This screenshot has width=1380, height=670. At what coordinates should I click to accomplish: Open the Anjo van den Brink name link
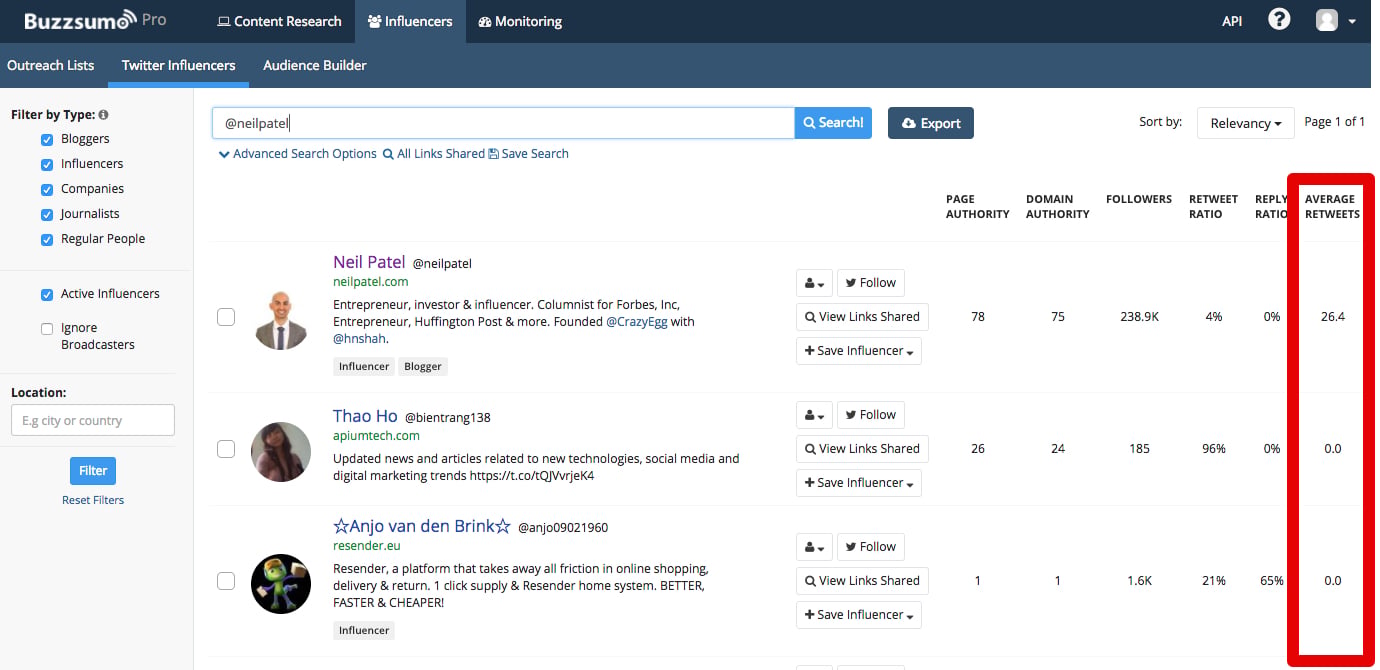coord(422,526)
